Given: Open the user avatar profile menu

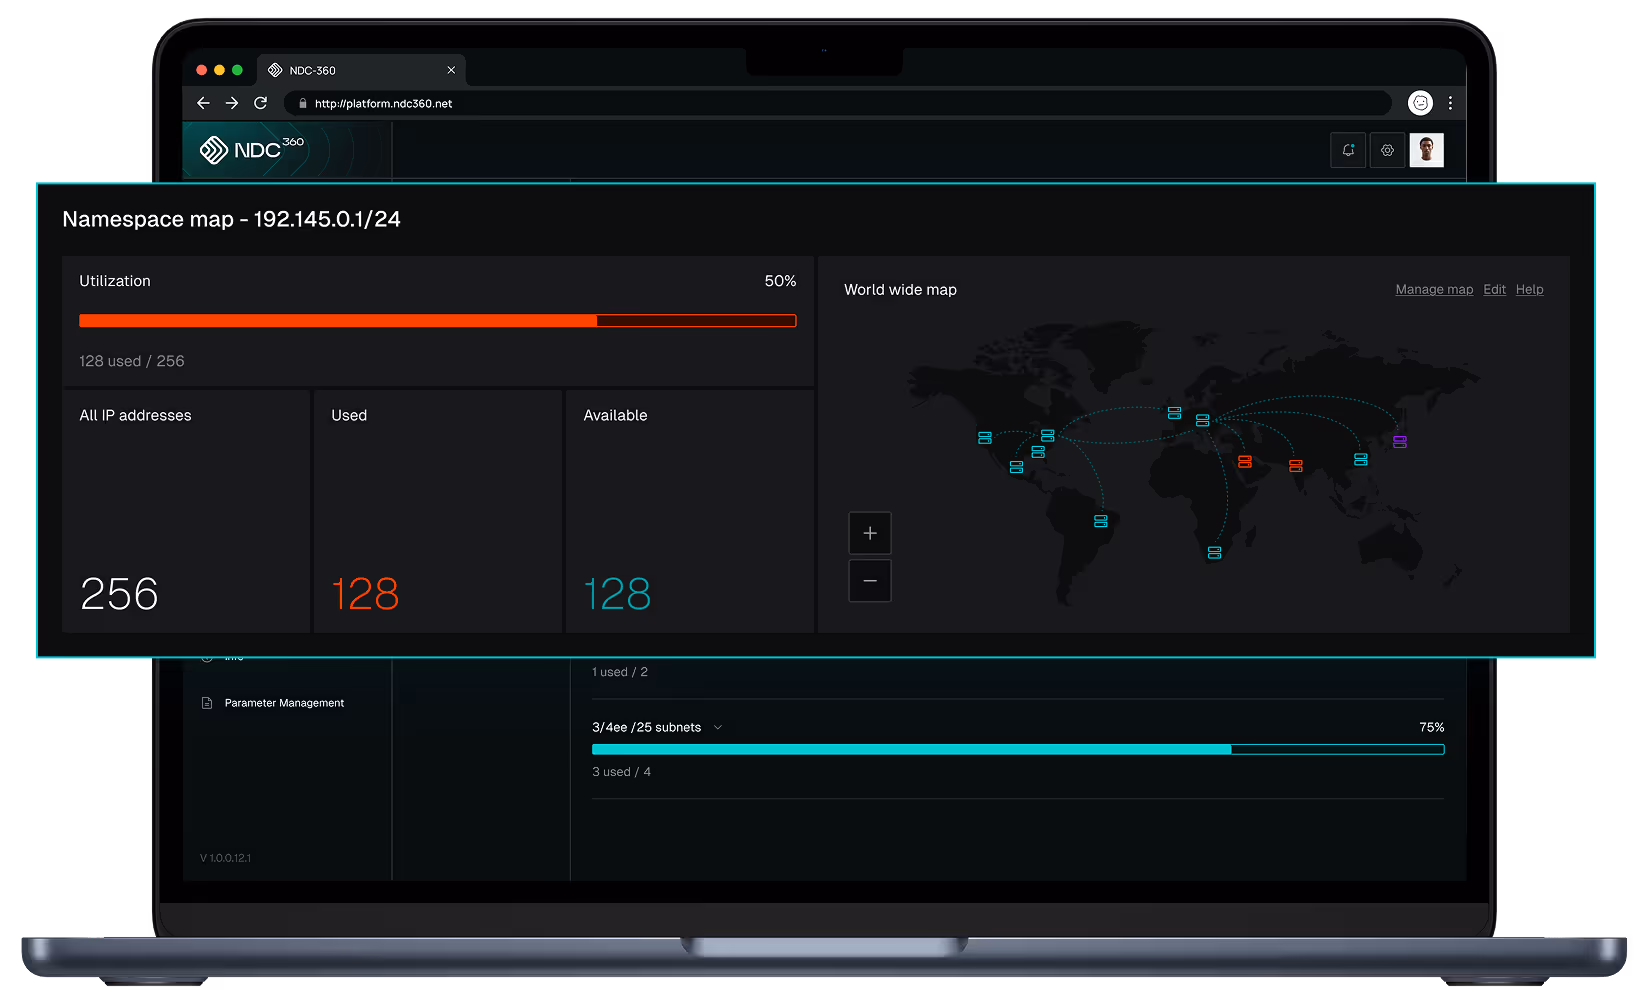Looking at the screenshot, I should coord(1426,149).
